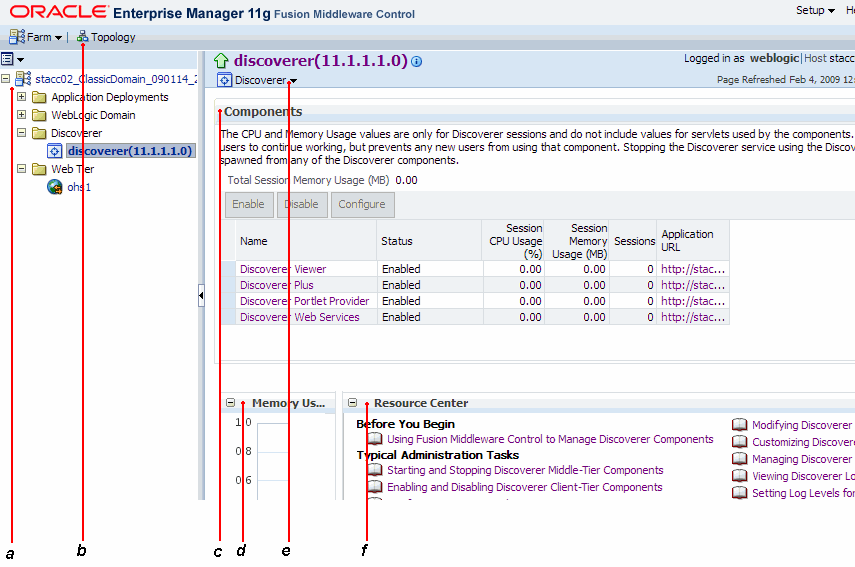Collapse the navigation pane with splitter arrow

201,295
